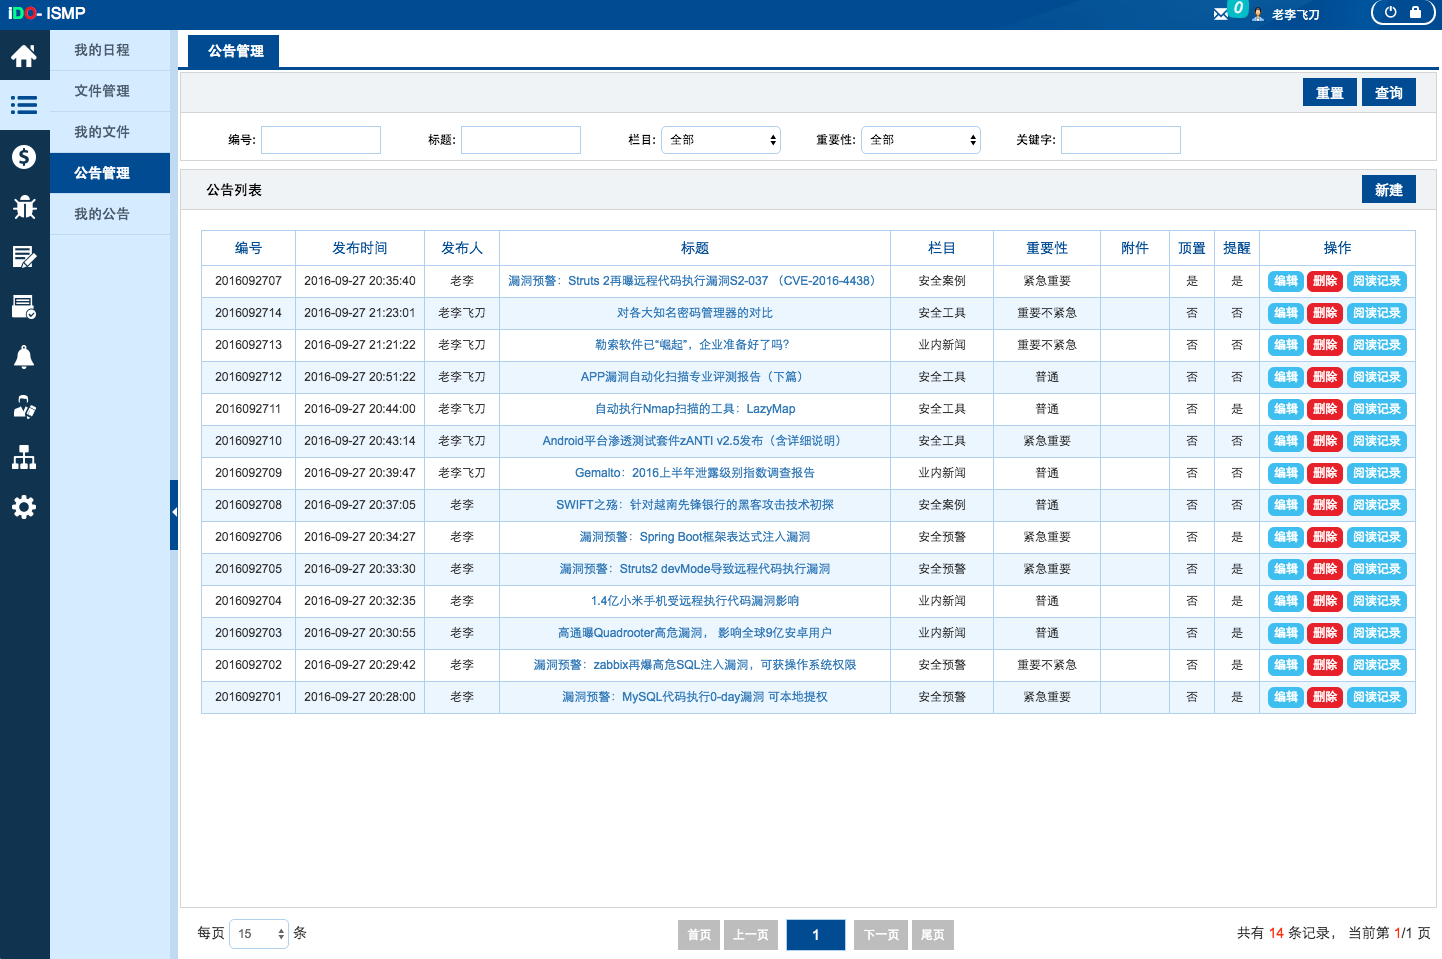Select 文件管理 in the side menu

[102, 91]
